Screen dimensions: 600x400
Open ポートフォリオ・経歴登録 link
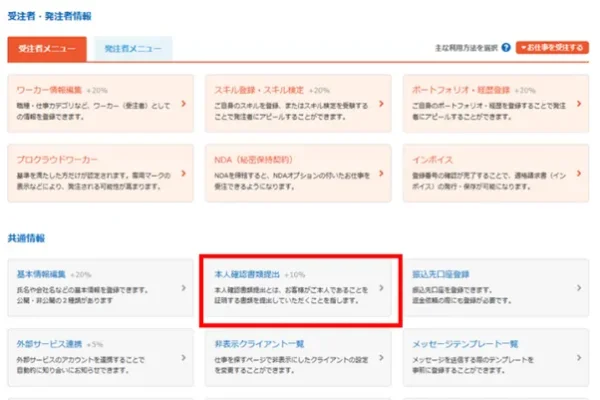(x=461, y=90)
